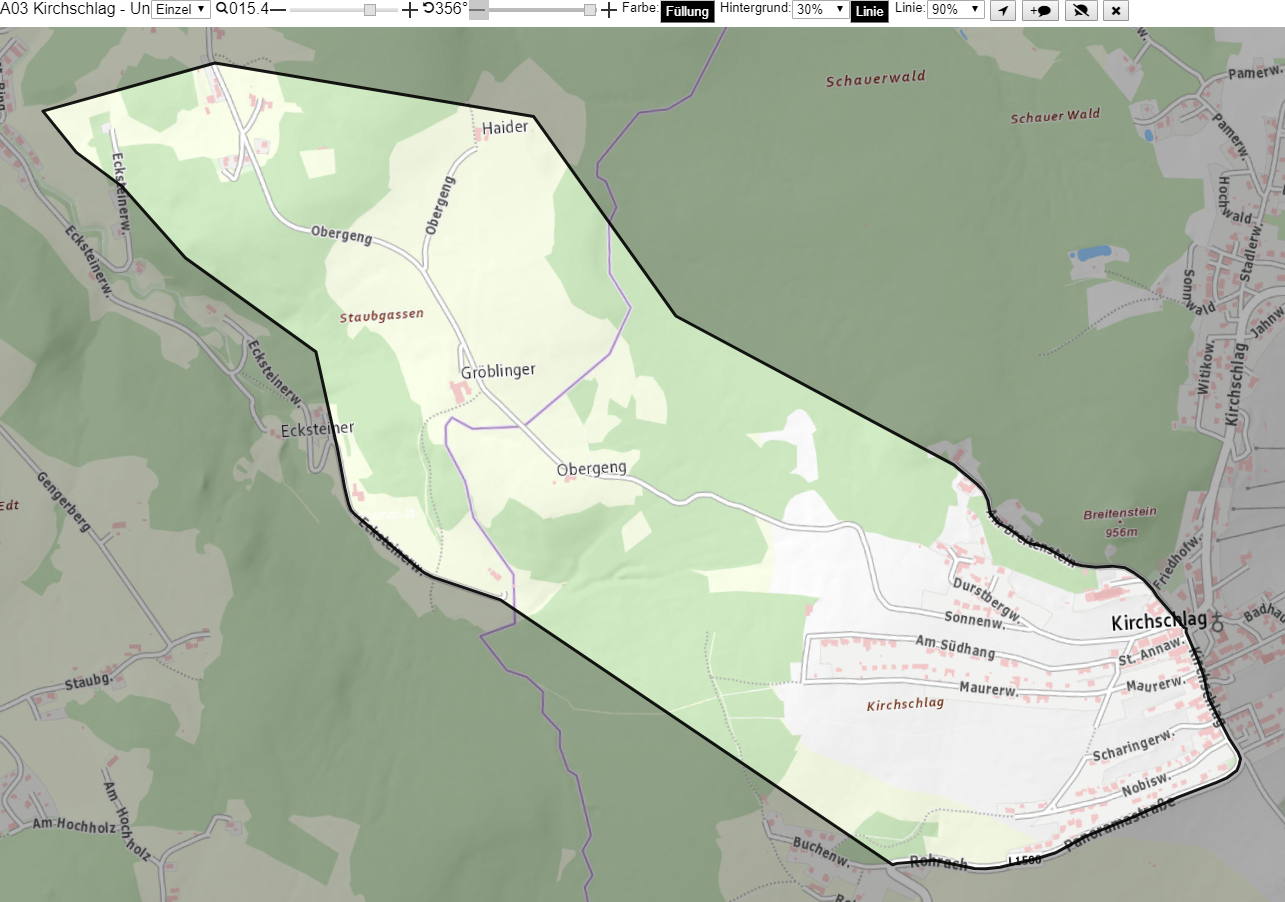Open the Einzel dropdown
This screenshot has width=1285, height=902.
[181, 9]
